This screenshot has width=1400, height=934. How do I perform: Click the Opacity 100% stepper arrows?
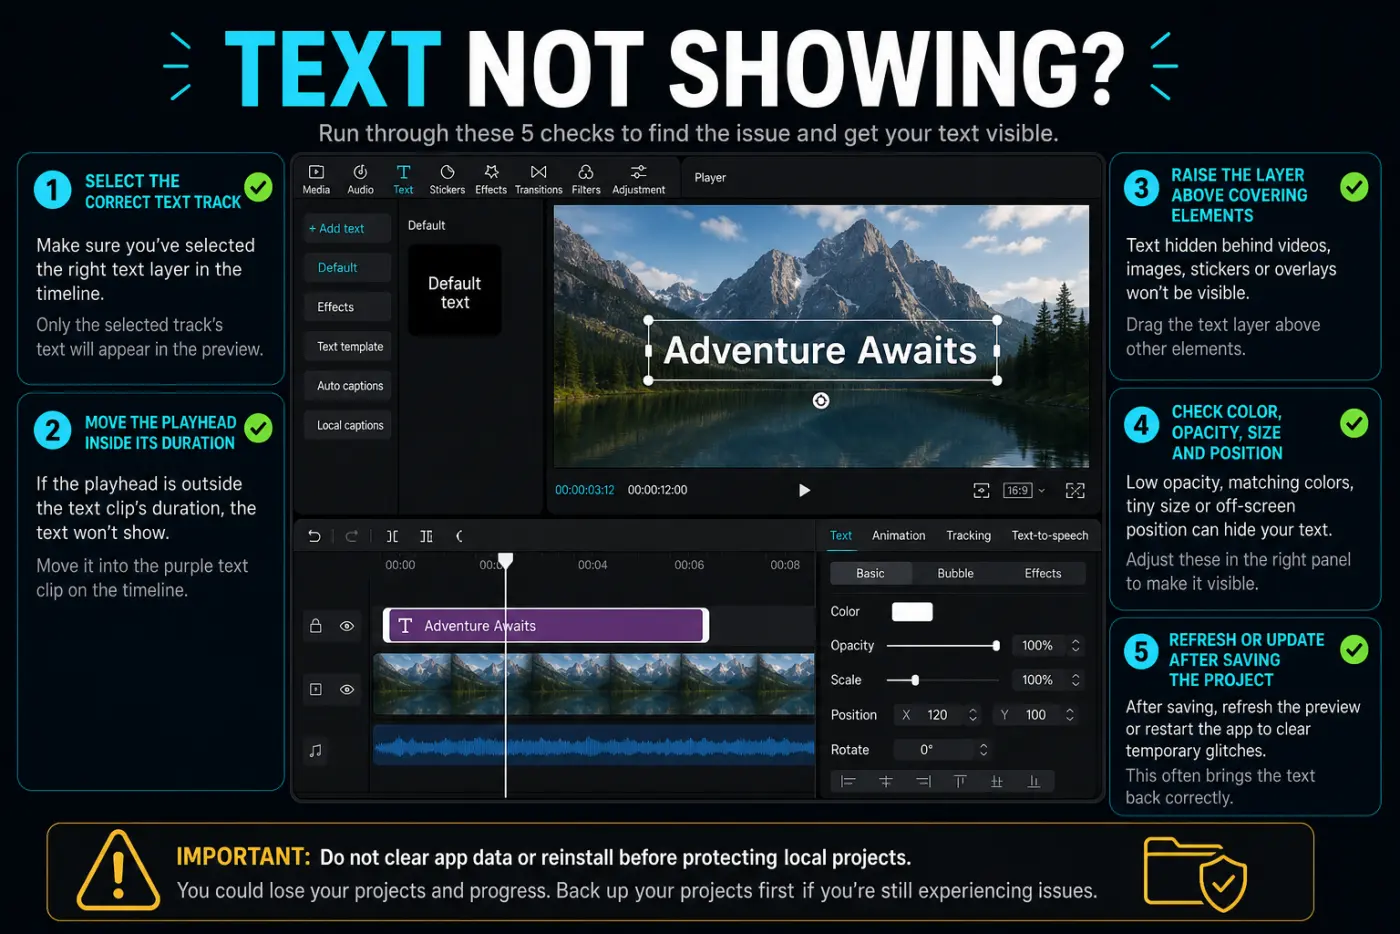[x=1076, y=646]
